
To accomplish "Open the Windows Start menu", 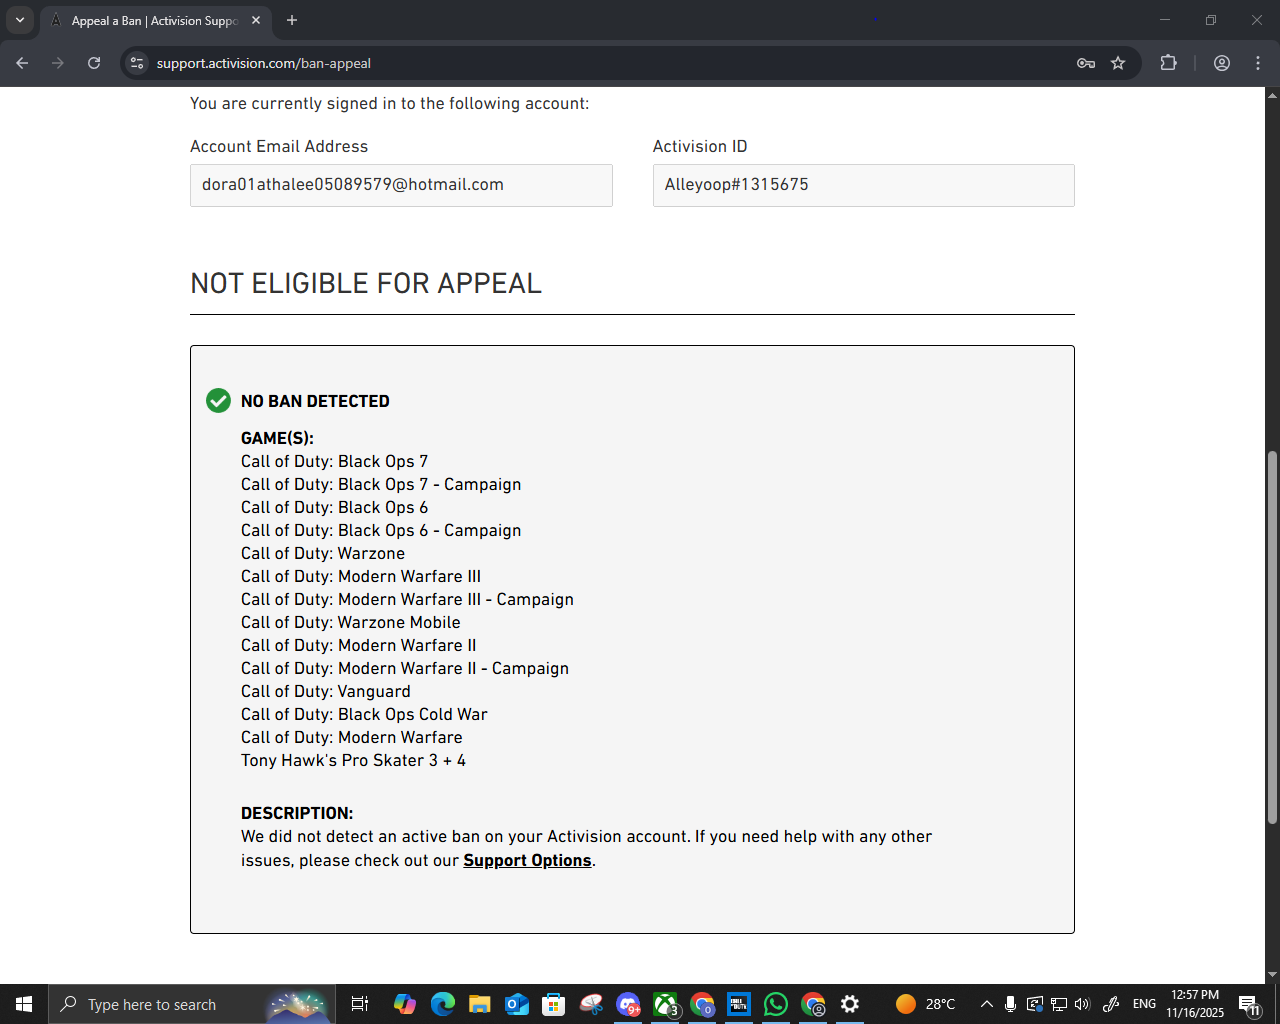I will pos(24,1004).
